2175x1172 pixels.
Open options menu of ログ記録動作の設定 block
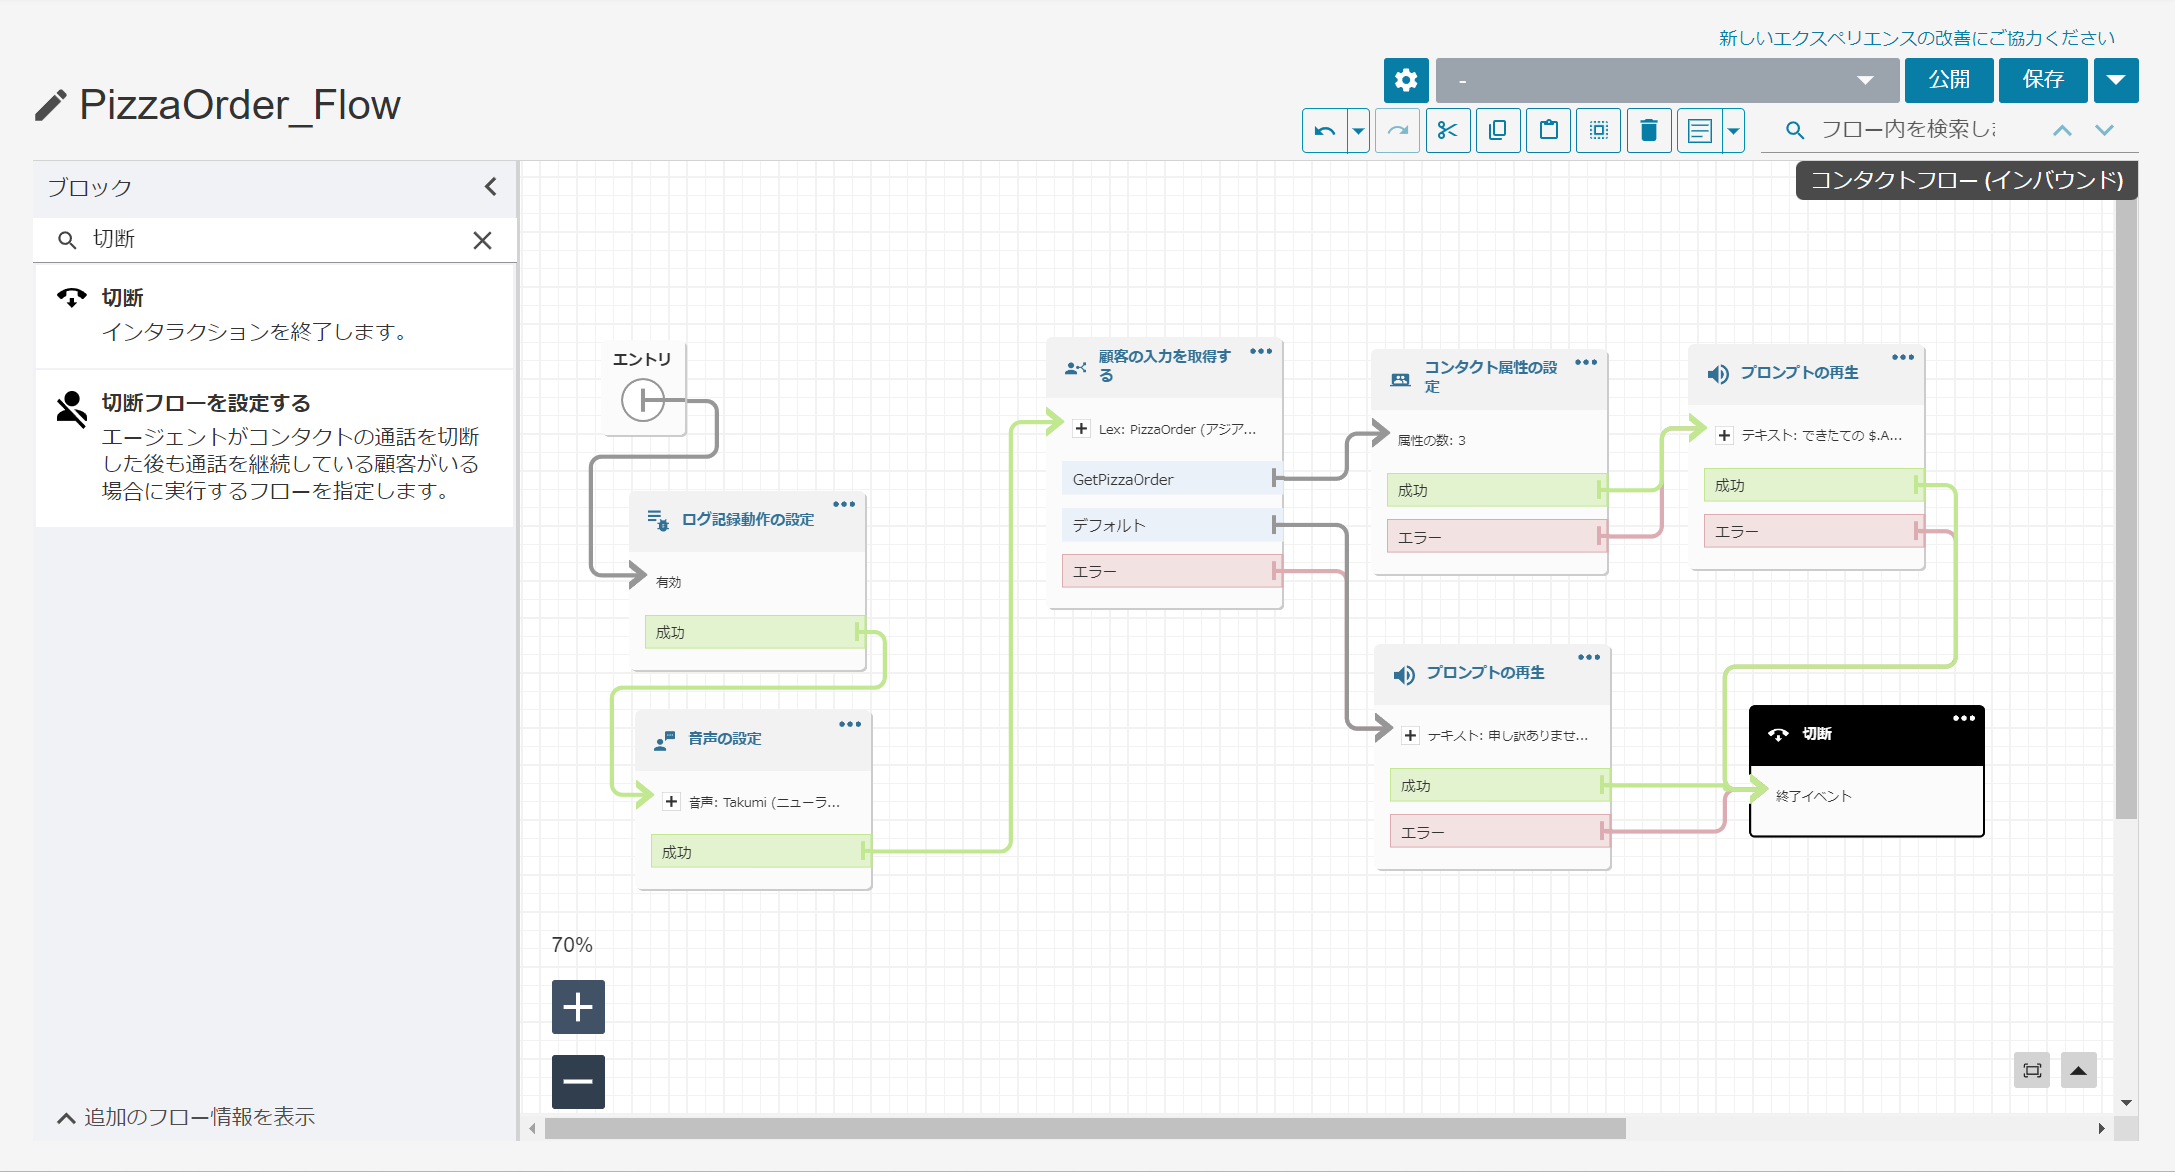[x=844, y=504]
